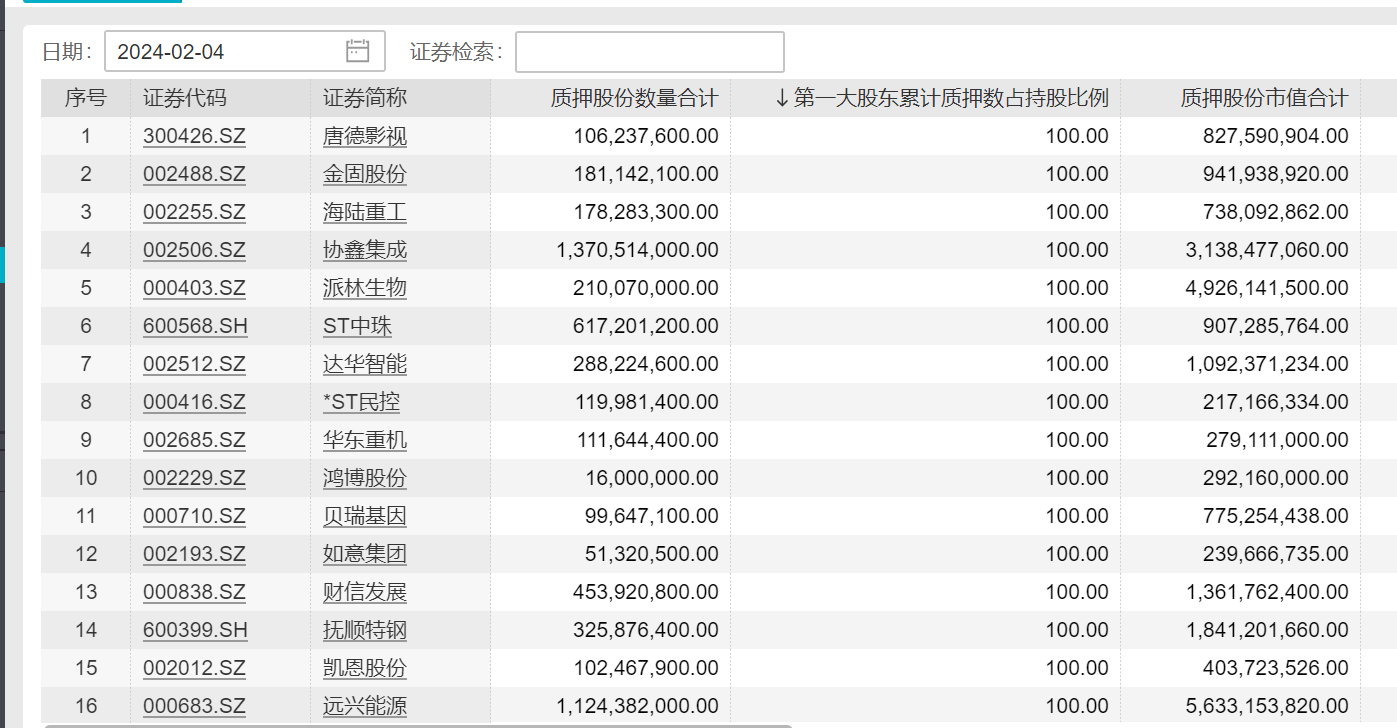The height and width of the screenshot is (728, 1397).
Task: Open stock code 600568.SH for ST中珠
Action: point(194,325)
